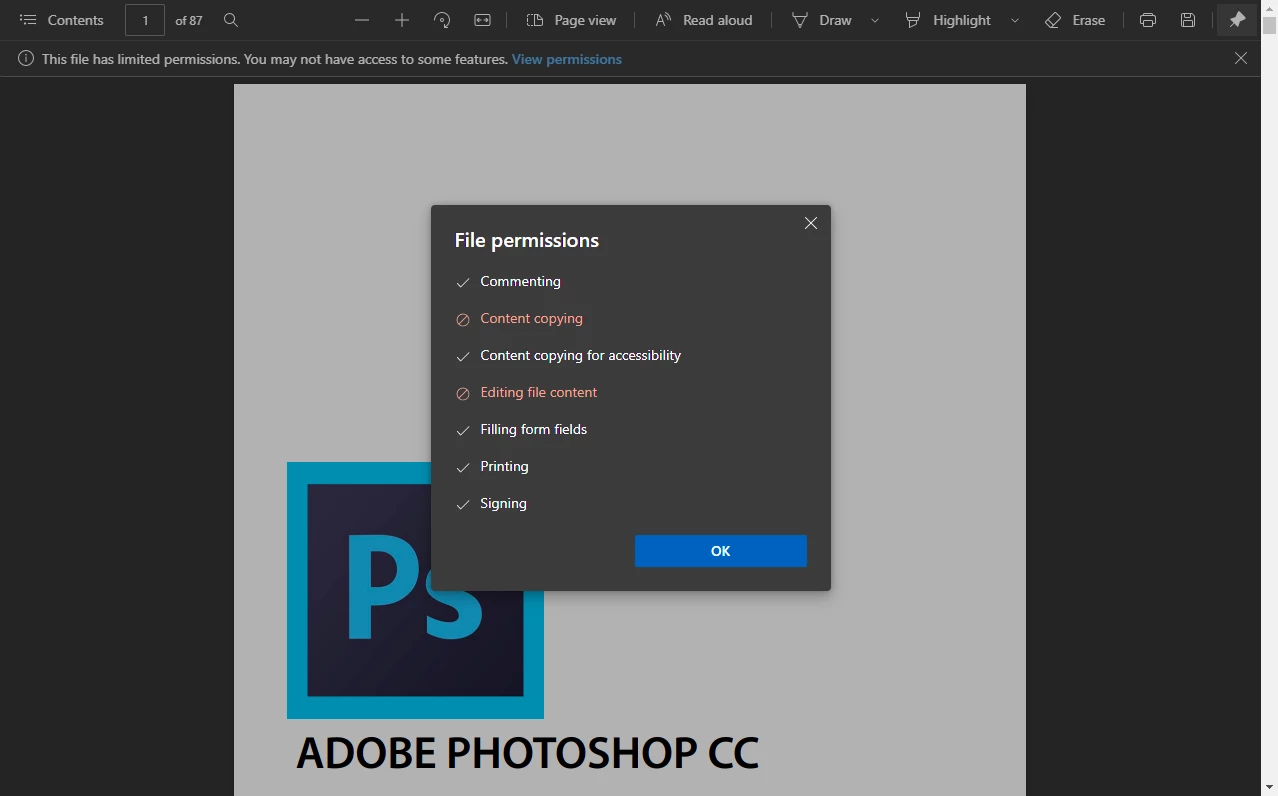
Task: Dismiss the limited permissions notification bar
Action: coord(1241,58)
